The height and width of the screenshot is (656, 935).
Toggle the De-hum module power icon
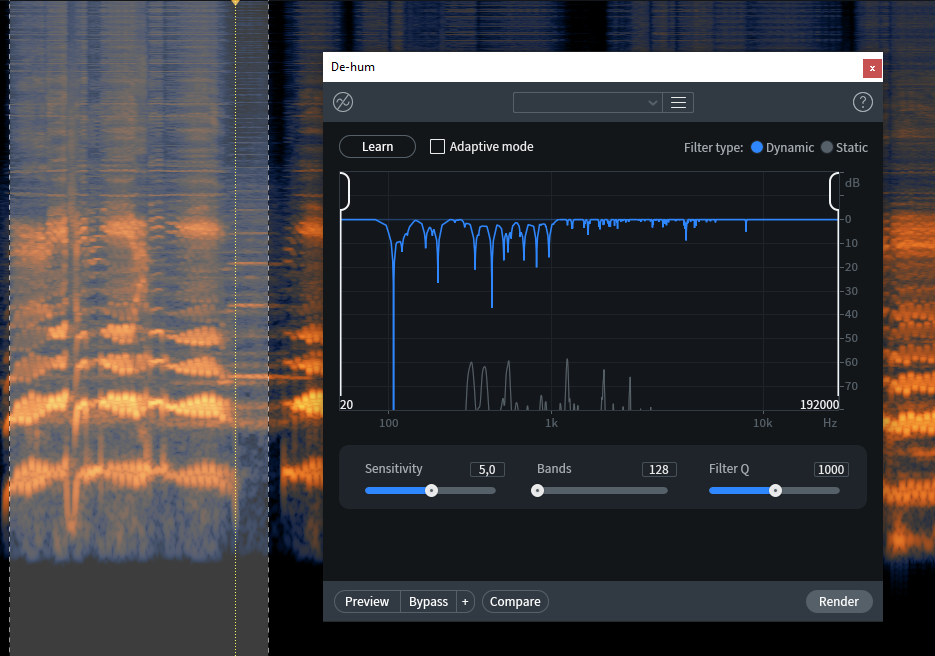[x=343, y=102]
